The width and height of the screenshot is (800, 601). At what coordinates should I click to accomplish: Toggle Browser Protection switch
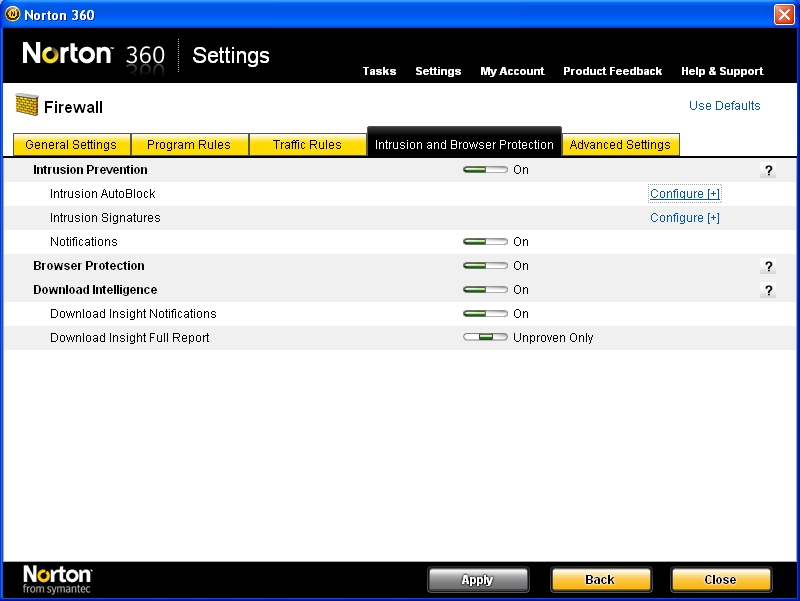pos(485,266)
